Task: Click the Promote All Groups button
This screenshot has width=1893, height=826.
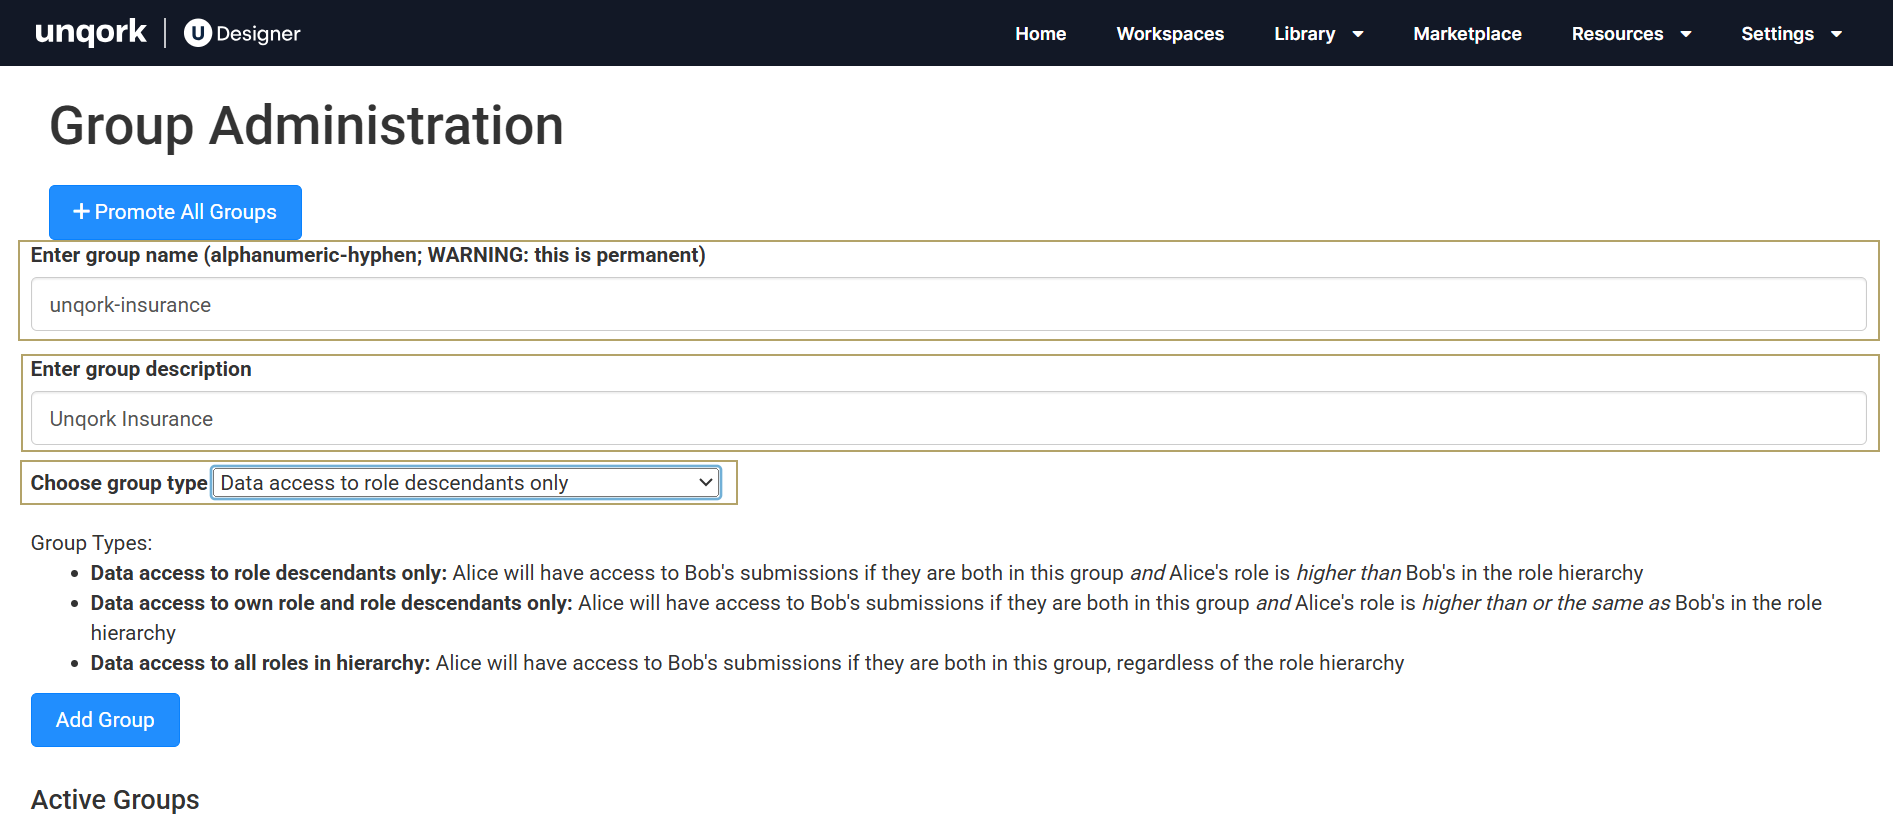Action: 175,212
